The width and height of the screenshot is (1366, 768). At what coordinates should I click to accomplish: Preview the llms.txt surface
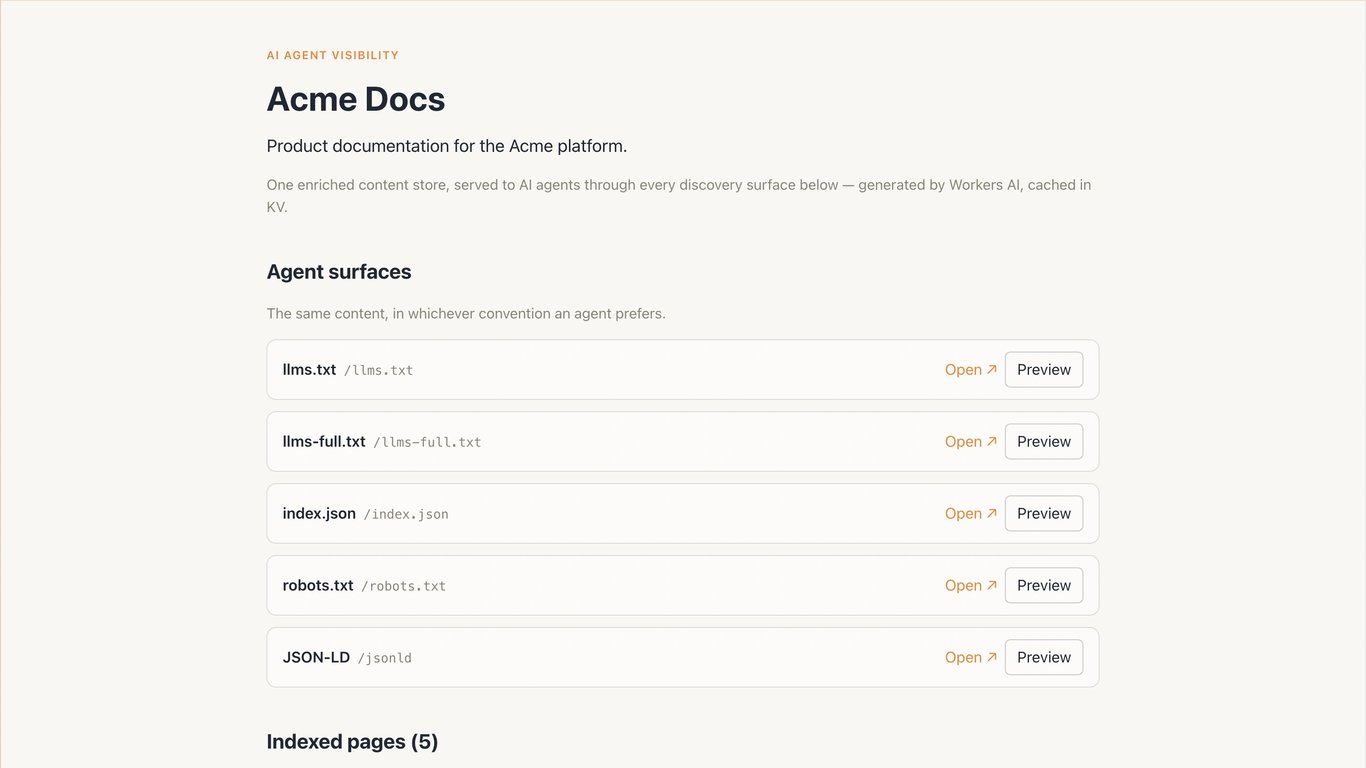point(1044,370)
